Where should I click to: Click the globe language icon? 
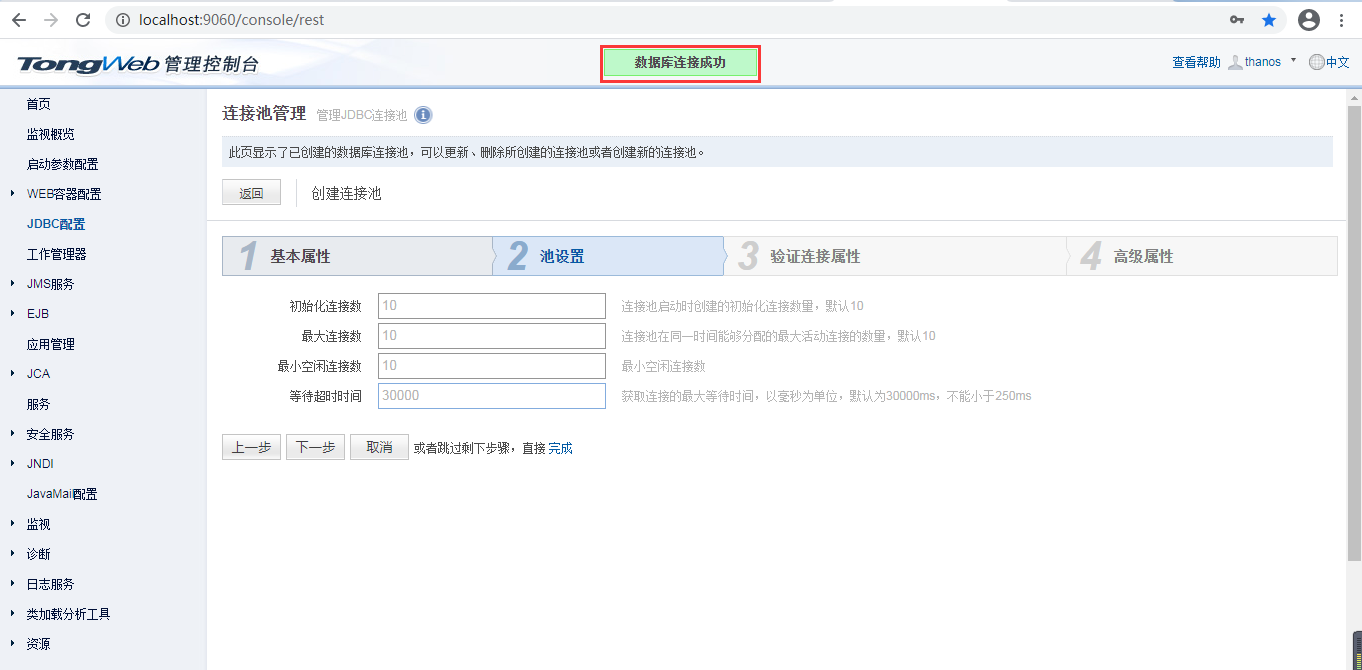click(x=1316, y=62)
